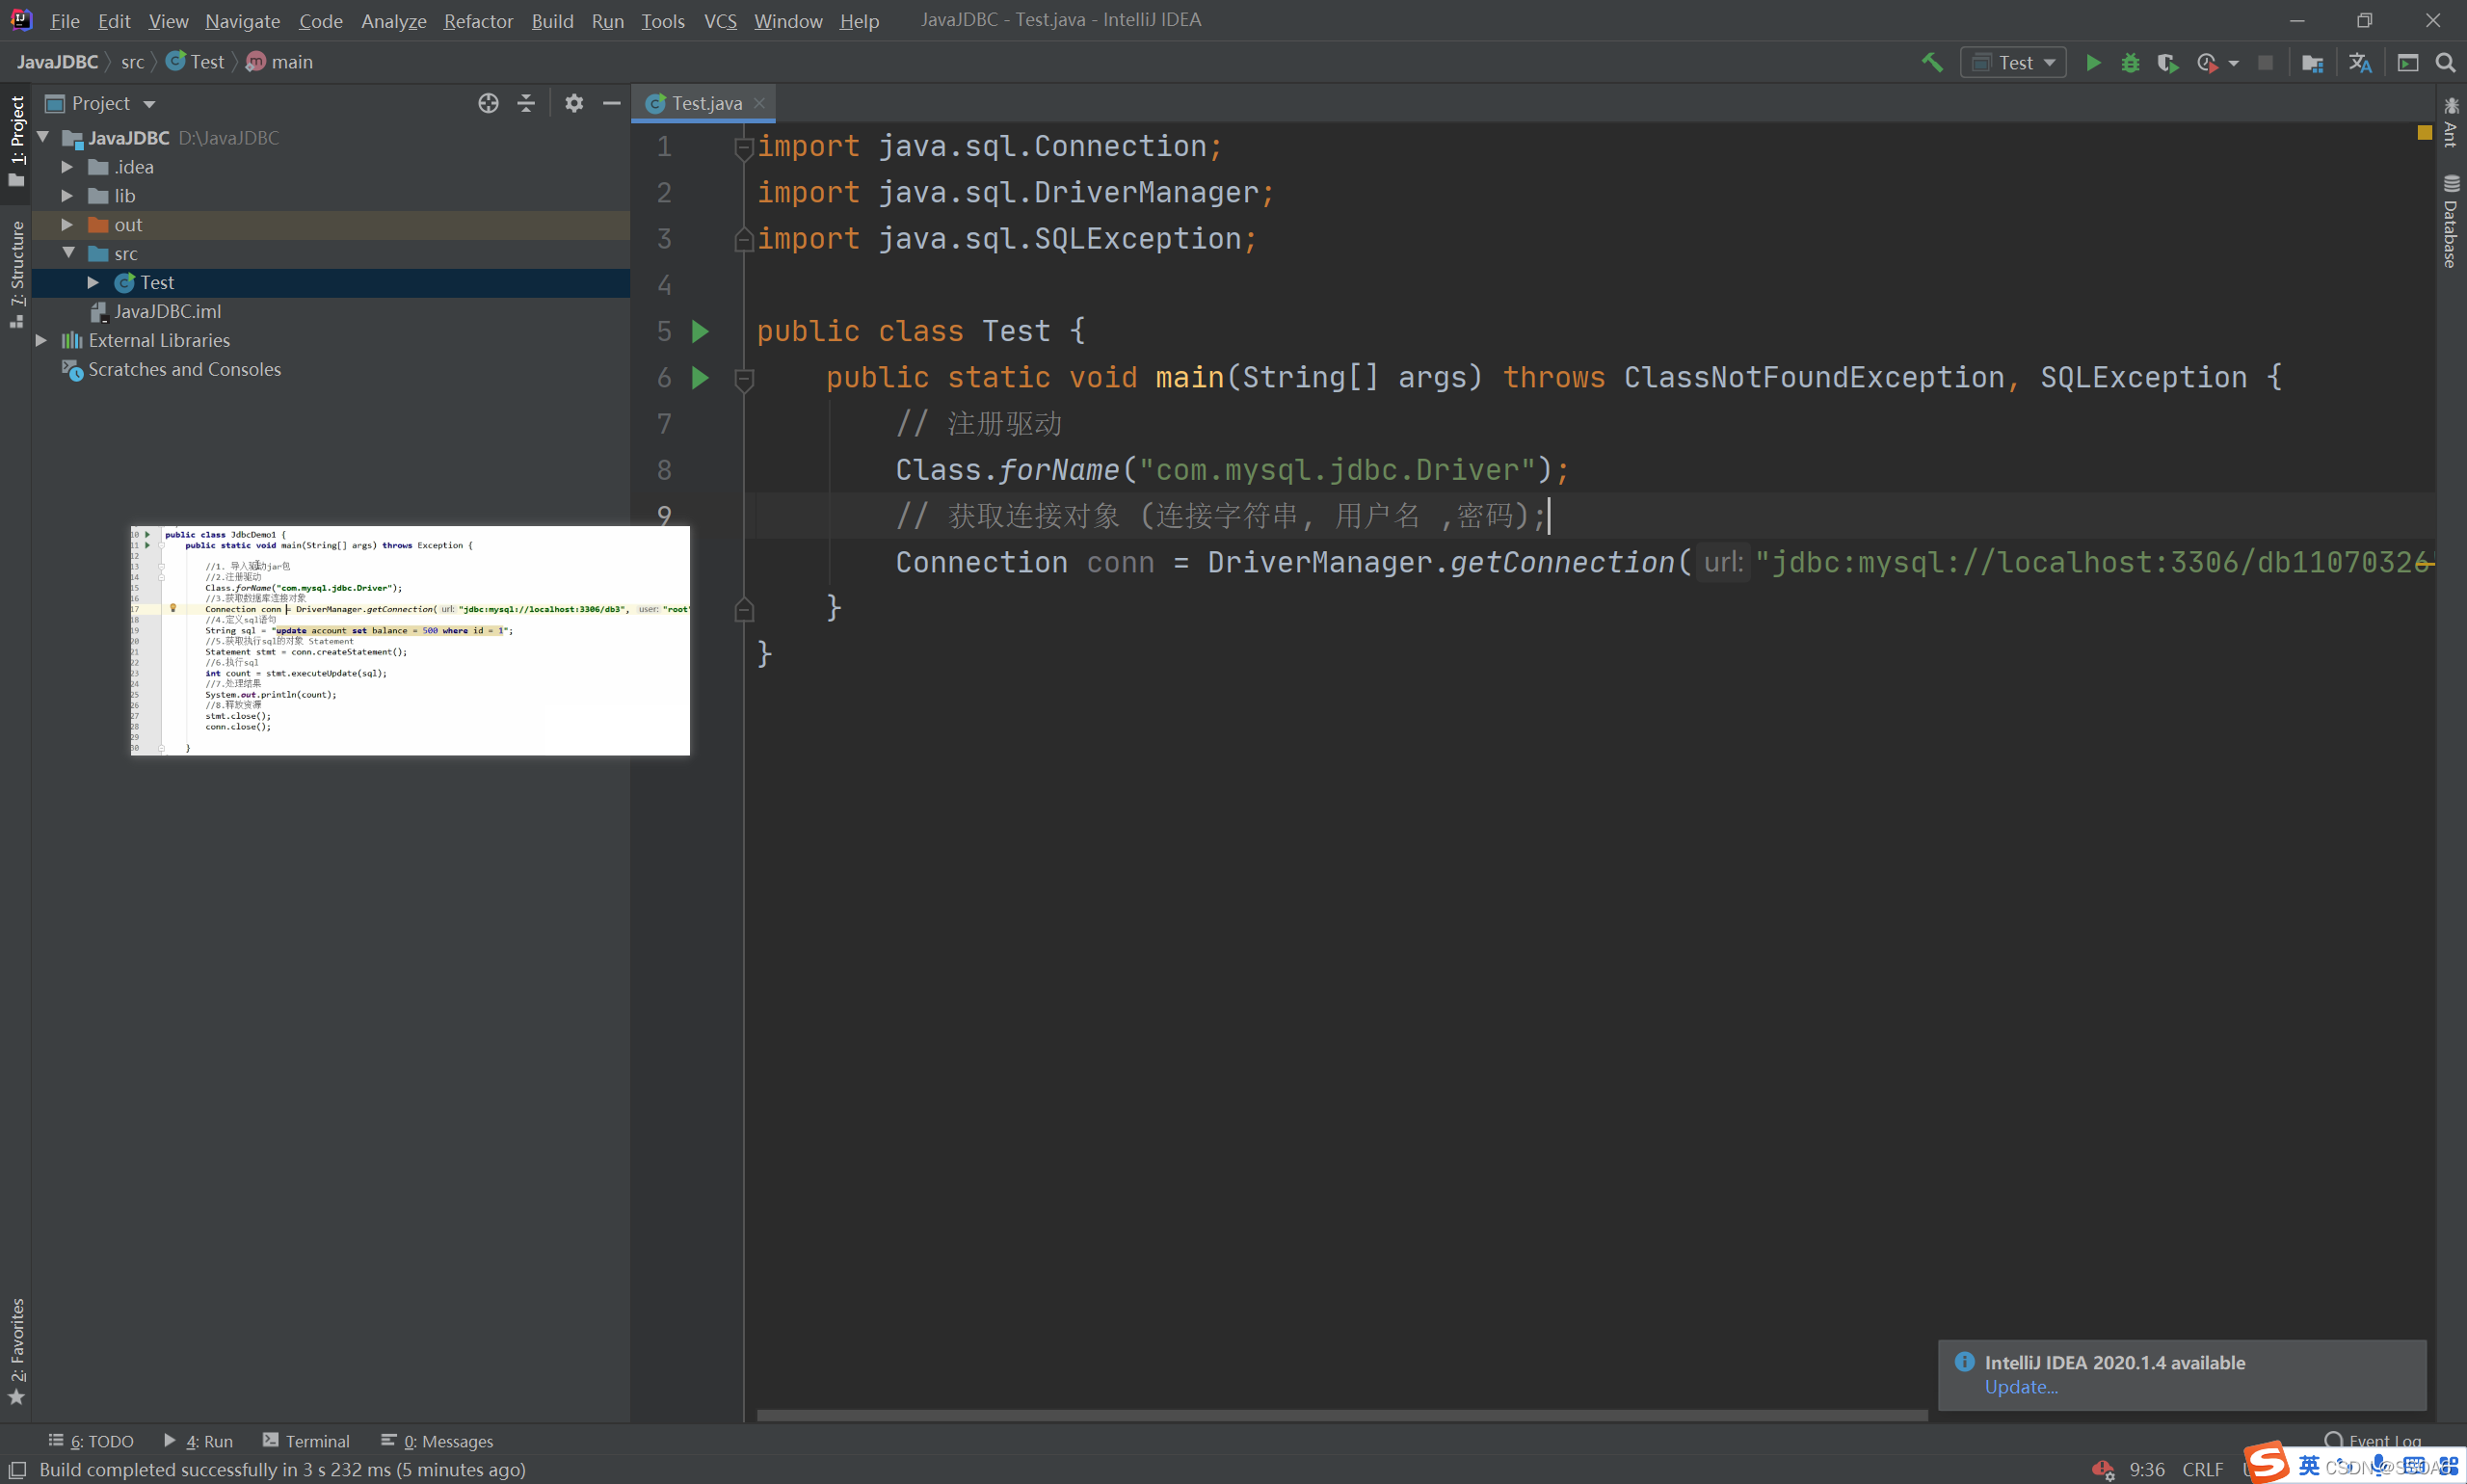This screenshot has height=1484, width=2467.
Task: Click the Update... link in notification
Action: click(2020, 1386)
